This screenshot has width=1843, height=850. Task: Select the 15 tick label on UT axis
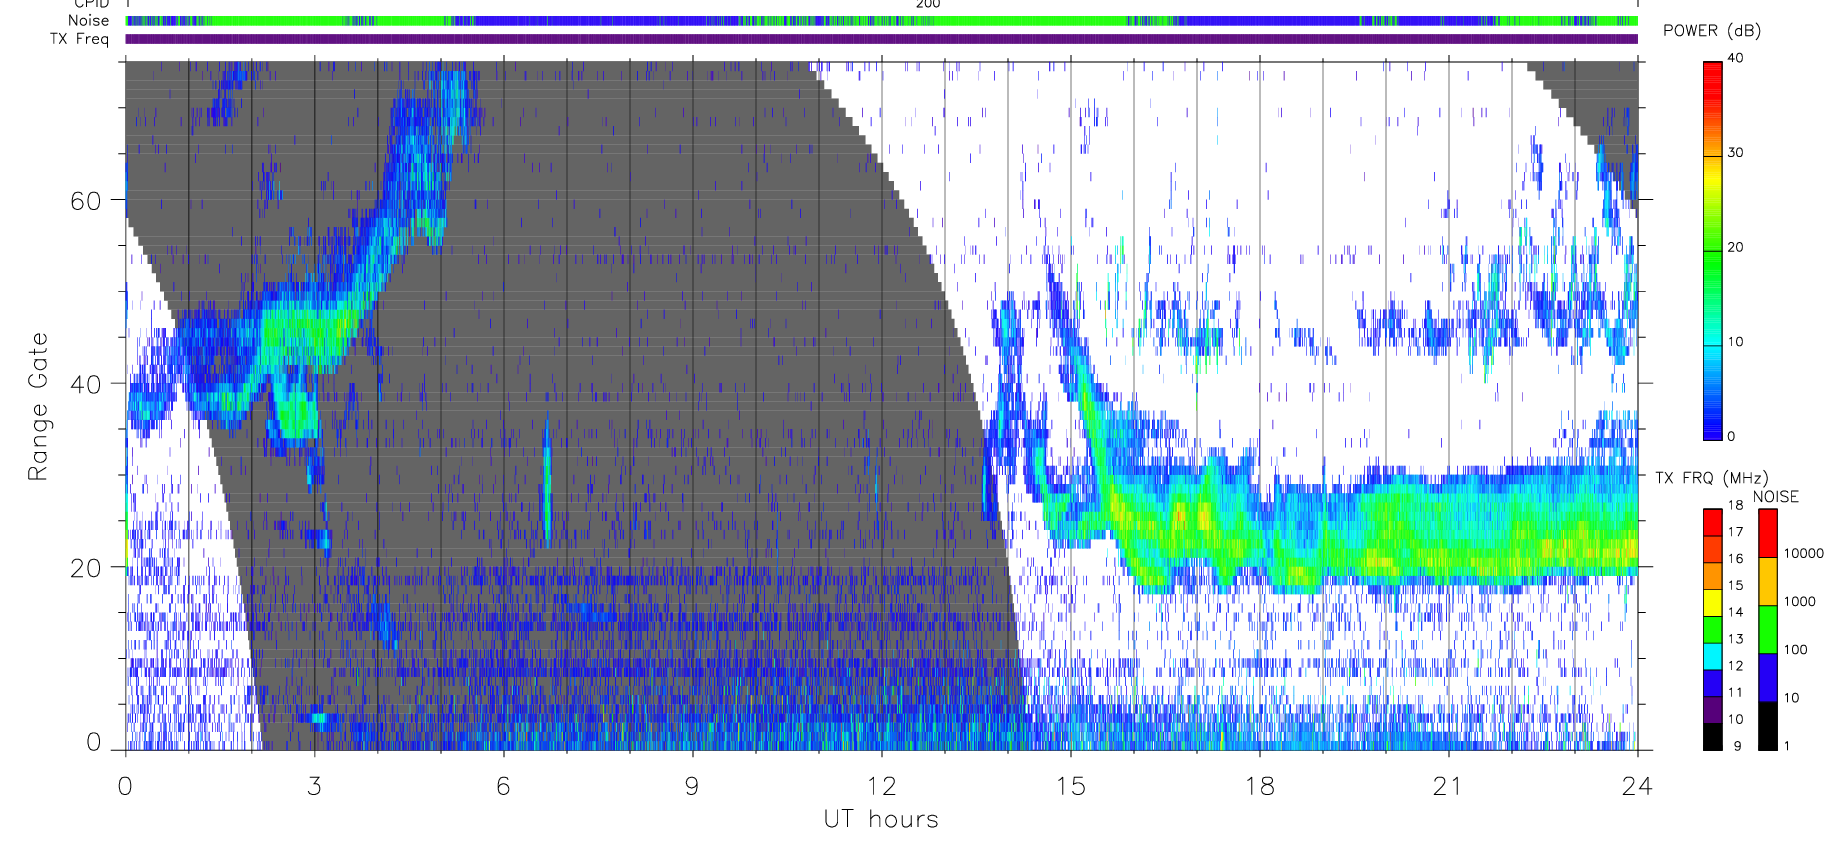point(1070,786)
